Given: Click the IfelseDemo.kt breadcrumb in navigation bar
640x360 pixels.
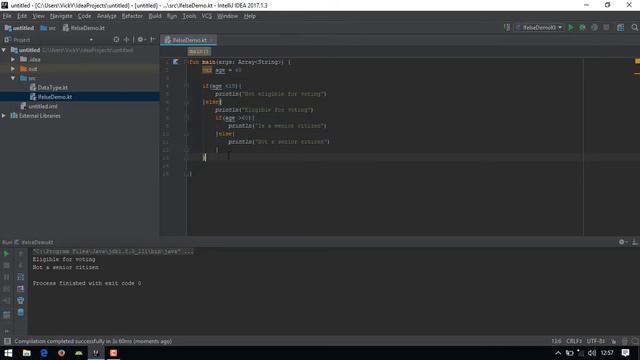Looking at the screenshot, I should tap(84, 28).
